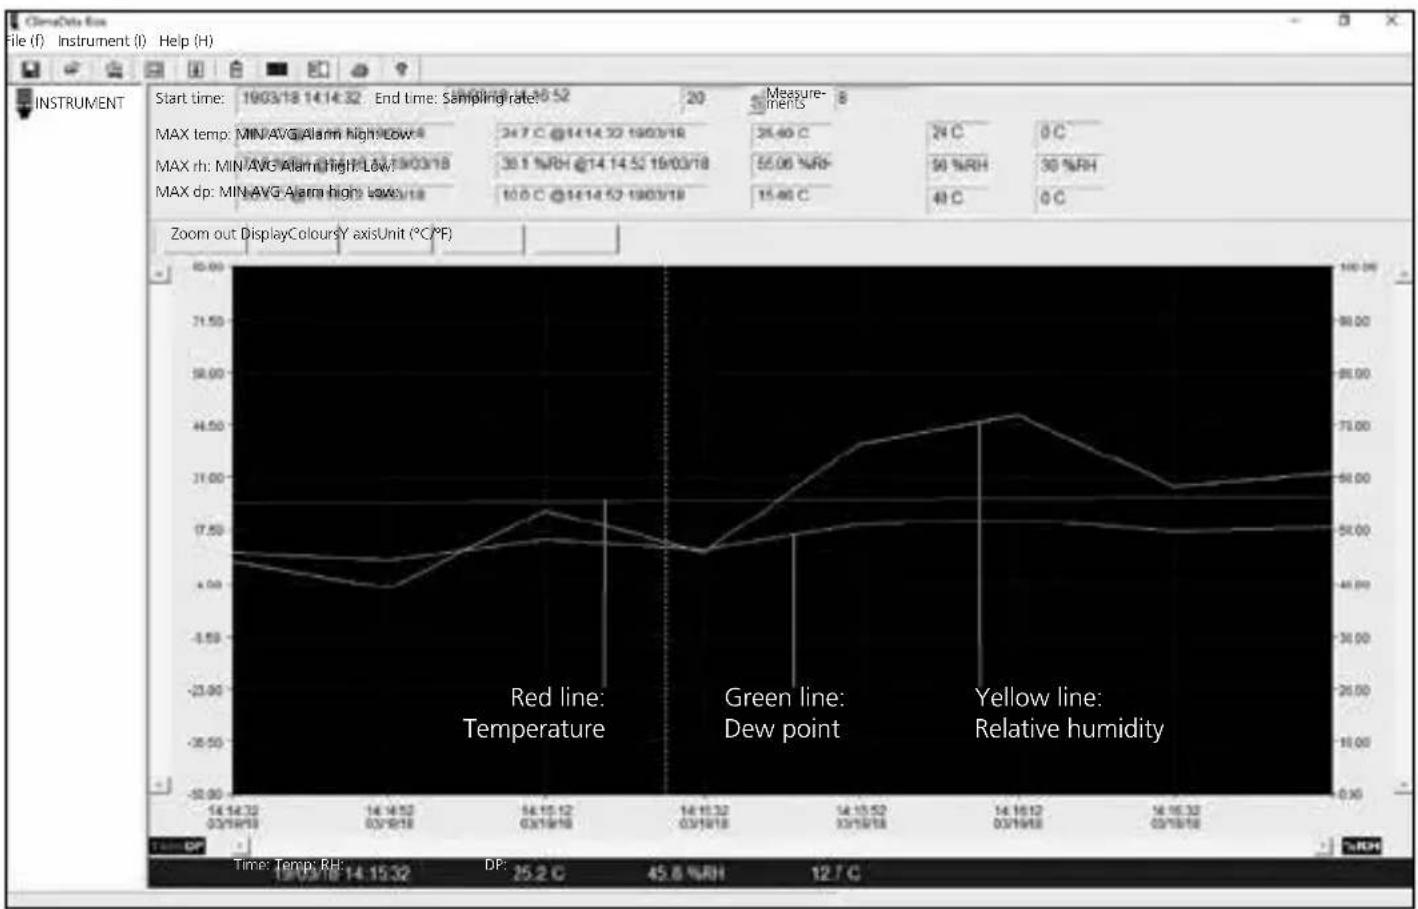Open the Instrument (I) menu

[x=102, y=41]
